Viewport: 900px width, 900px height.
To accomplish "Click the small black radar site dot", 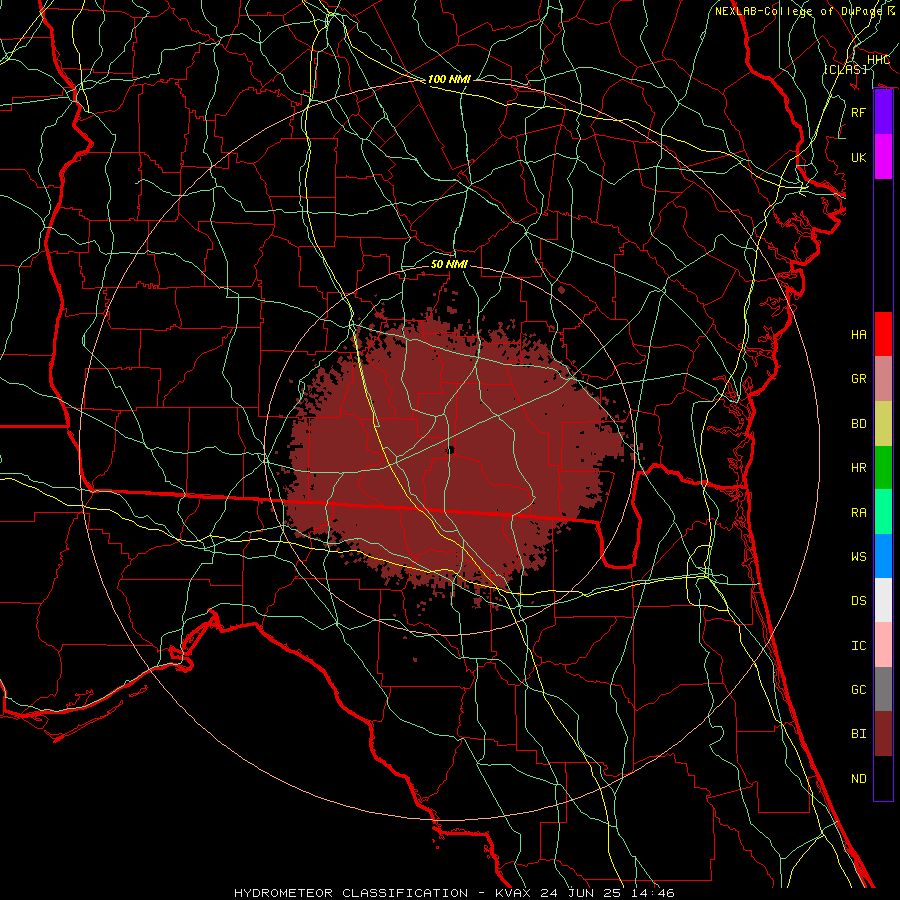I will [451, 450].
